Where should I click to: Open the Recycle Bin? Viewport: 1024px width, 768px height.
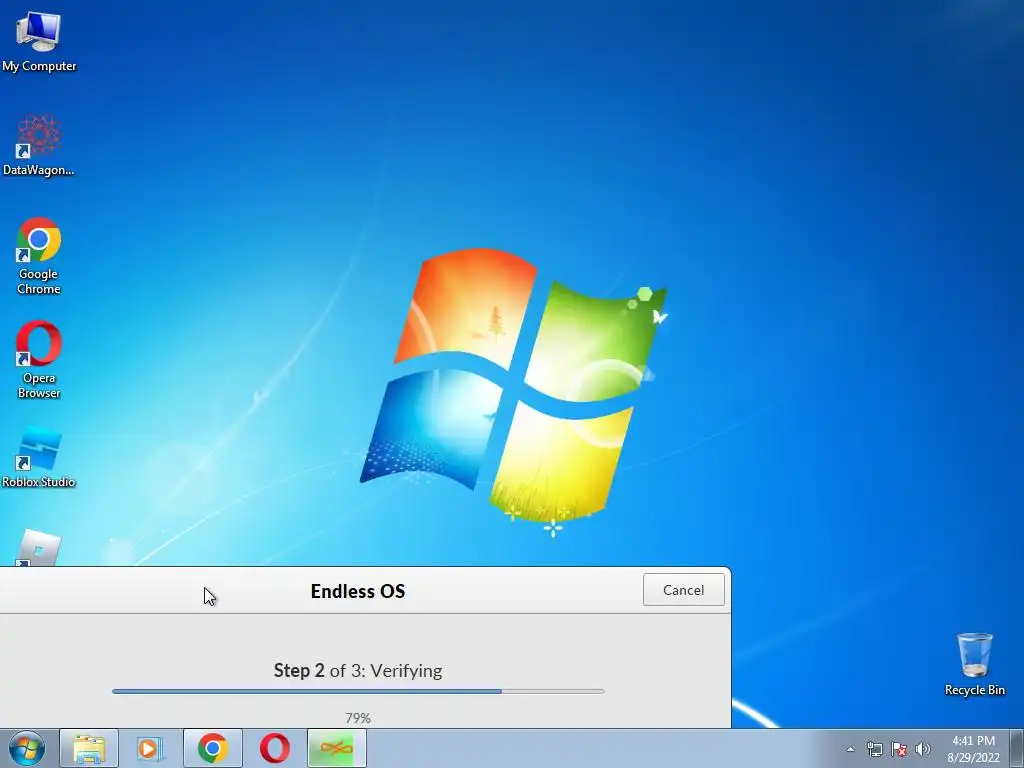974,664
